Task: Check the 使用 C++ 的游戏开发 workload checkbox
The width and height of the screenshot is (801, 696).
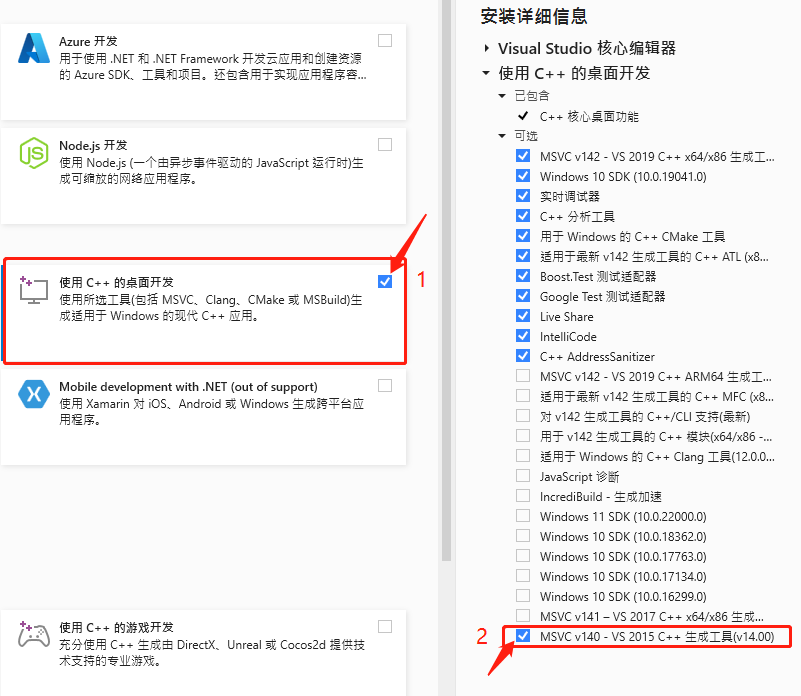Action: [385, 627]
